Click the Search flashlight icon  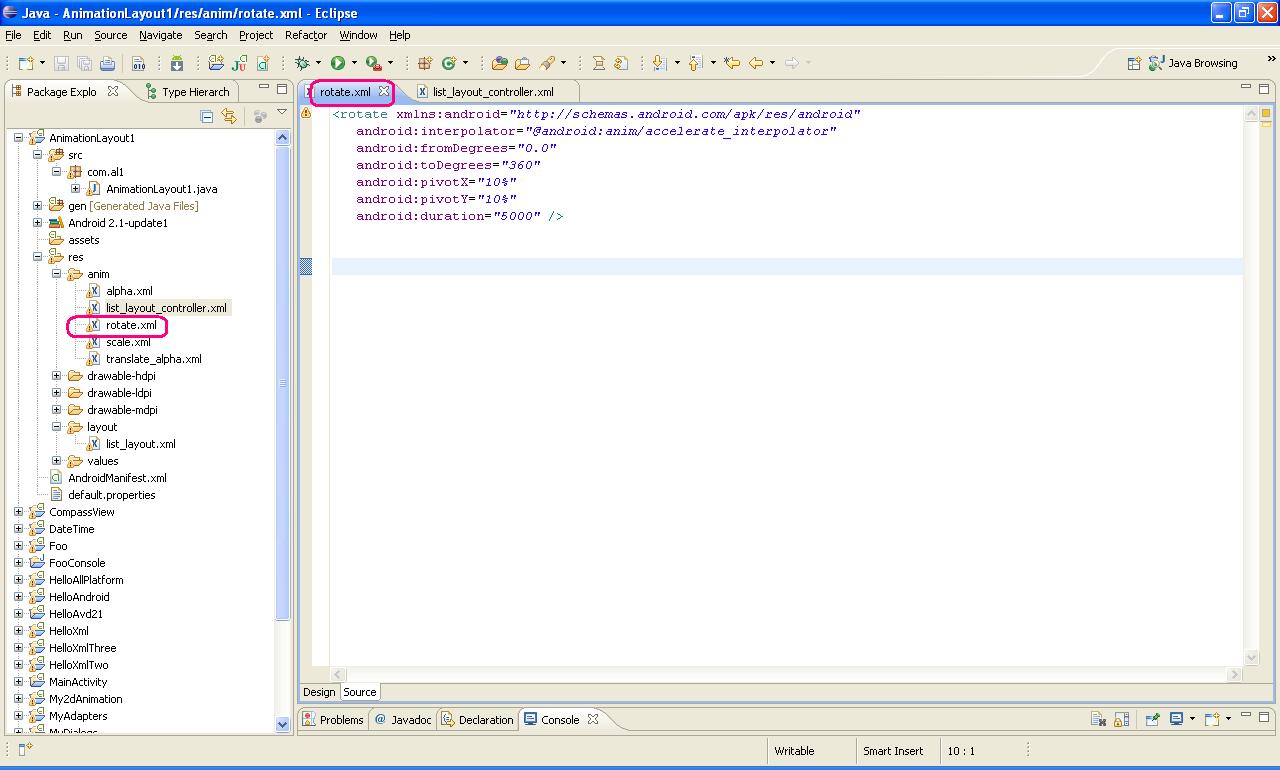pyautogui.click(x=548, y=63)
